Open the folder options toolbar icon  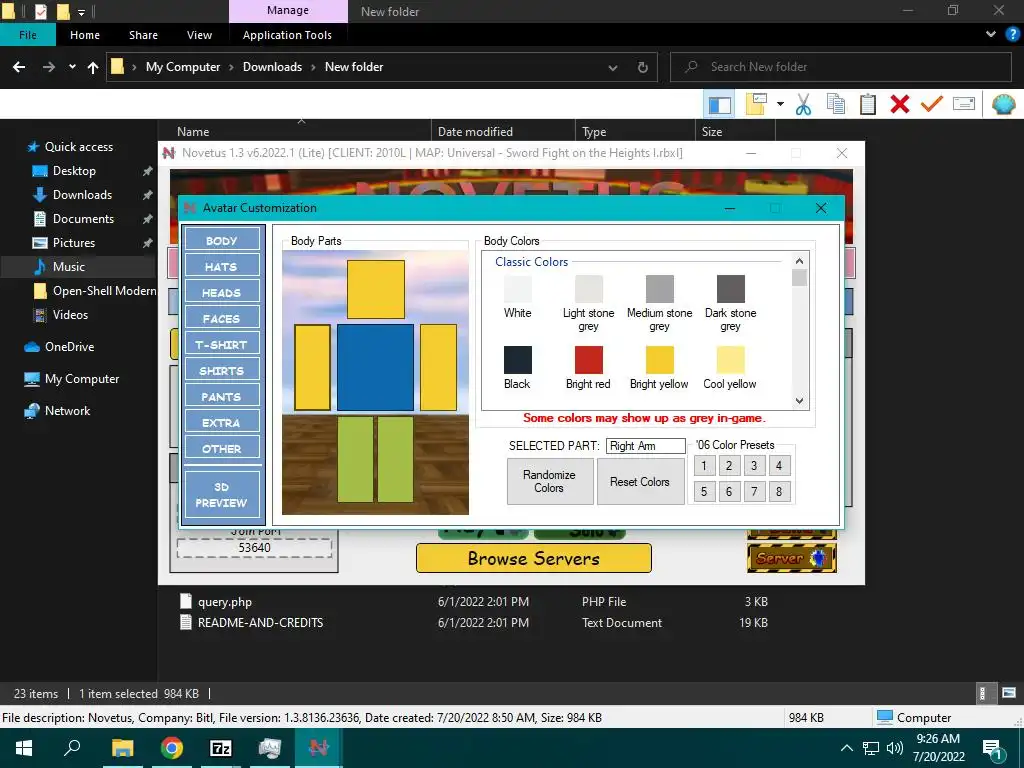pos(756,104)
